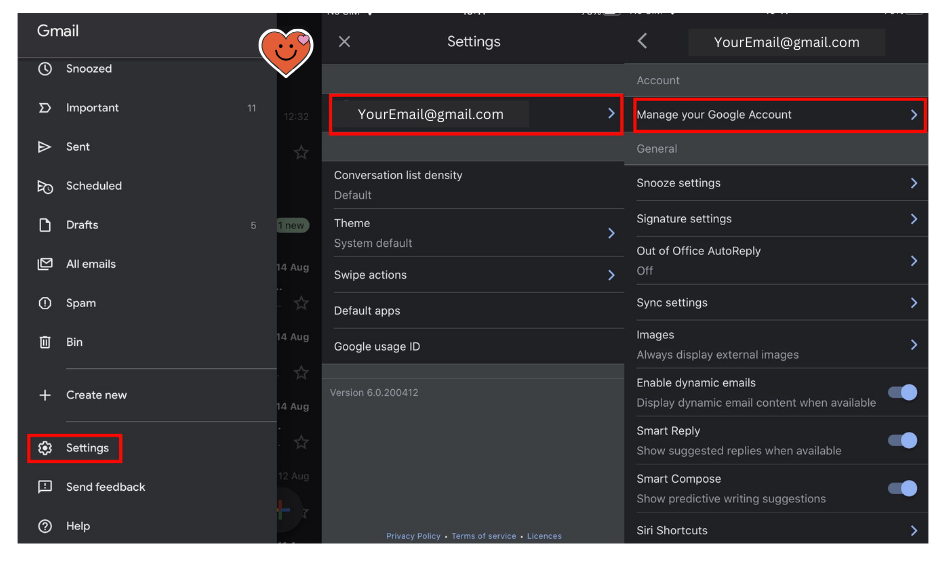
Task: Click the Drafts document icon
Action: pos(45,225)
